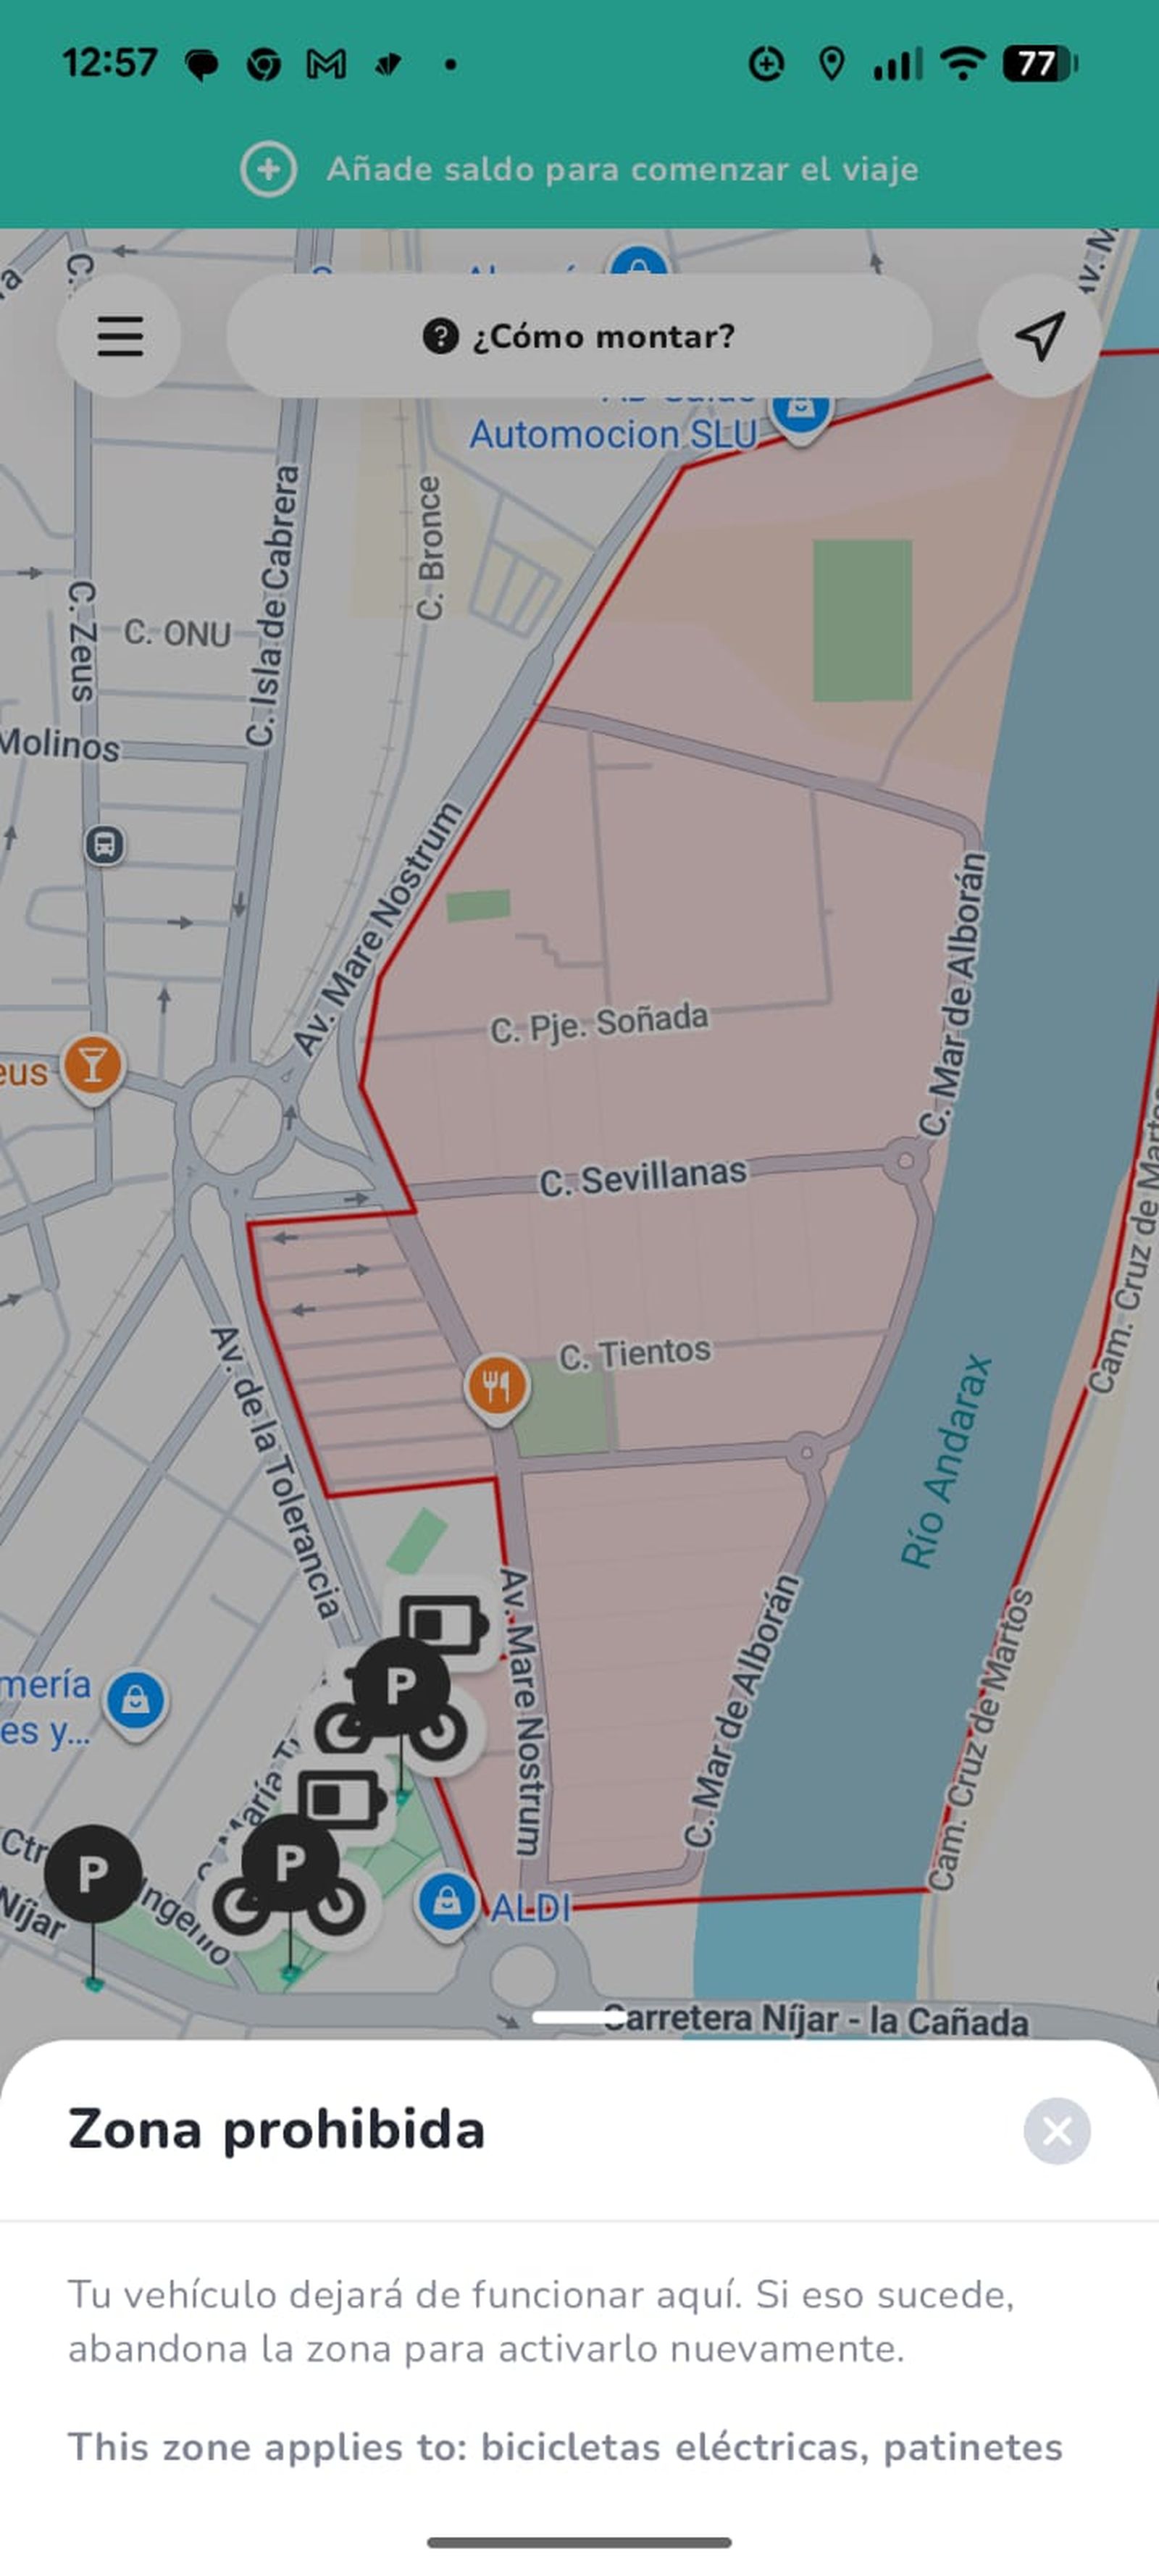The width and height of the screenshot is (1159, 2576).
Task: Tap the Río Andarax label on the map
Action: click(x=945, y=1462)
